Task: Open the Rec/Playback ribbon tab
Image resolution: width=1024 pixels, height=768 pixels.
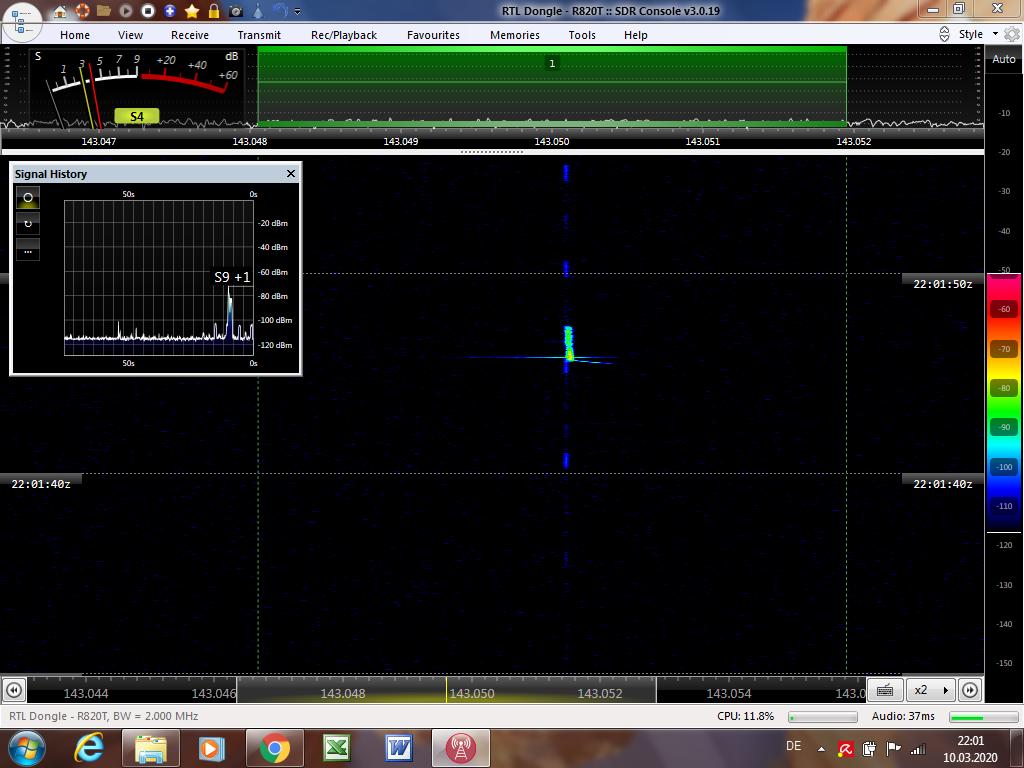Action: pos(344,35)
